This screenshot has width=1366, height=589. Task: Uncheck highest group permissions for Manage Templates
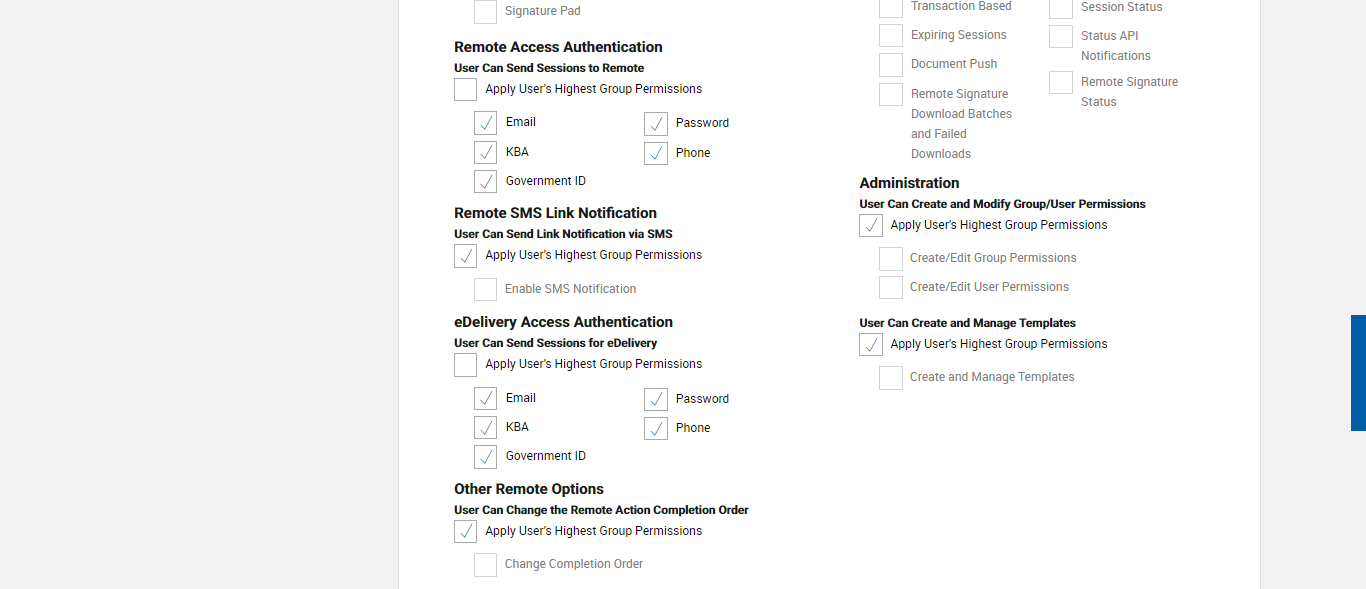[x=871, y=345]
